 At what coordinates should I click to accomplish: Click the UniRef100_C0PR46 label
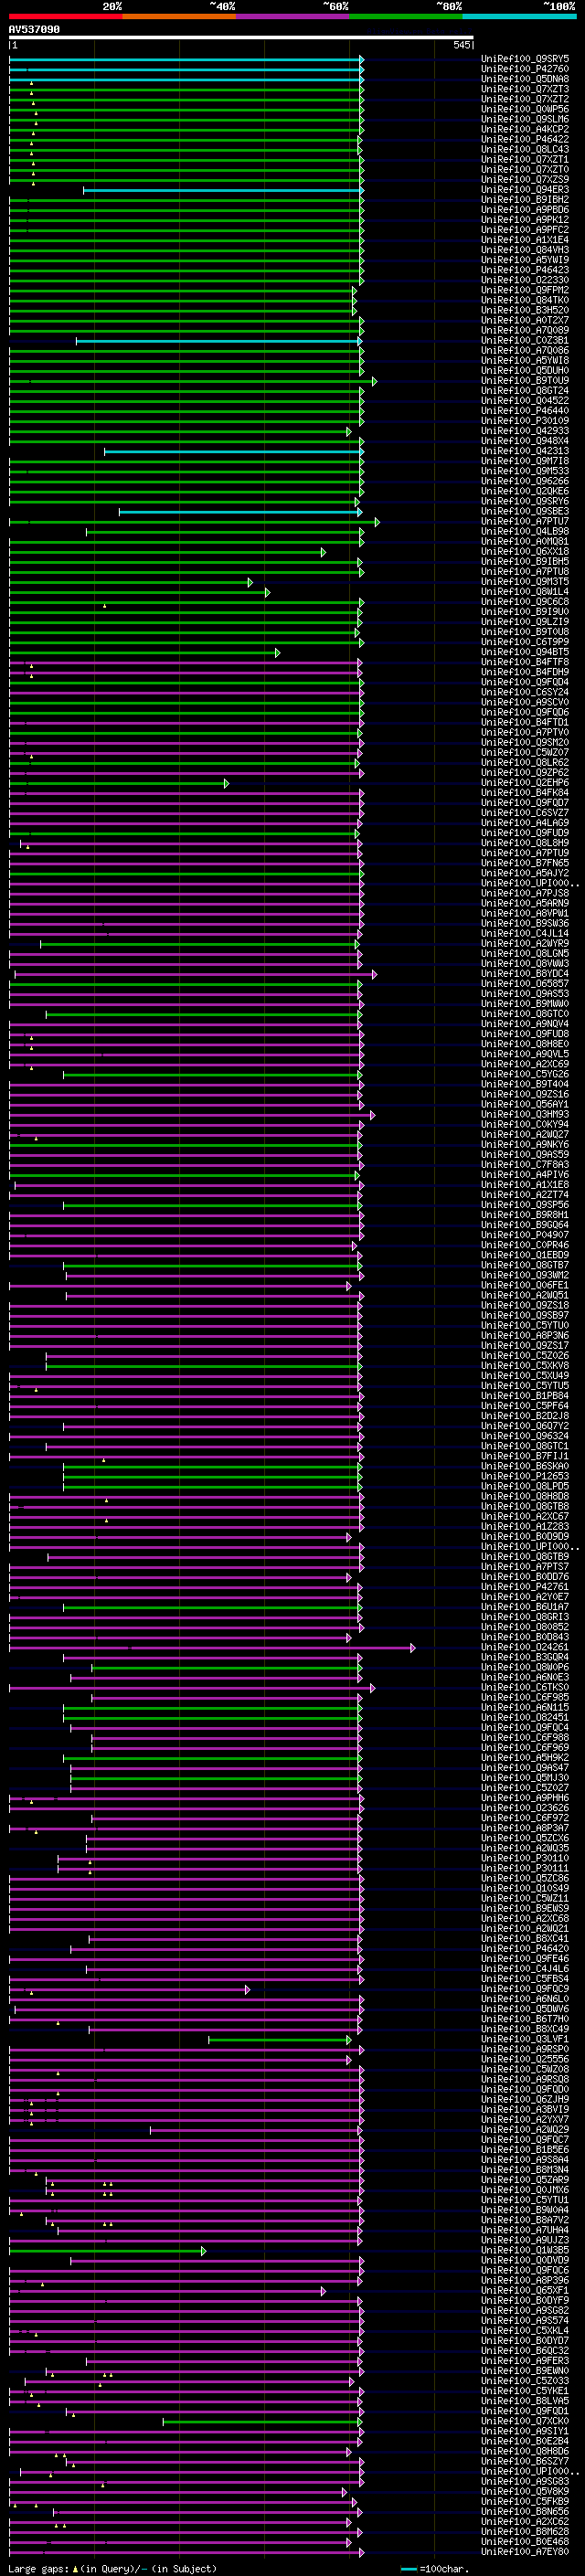(x=525, y=1246)
